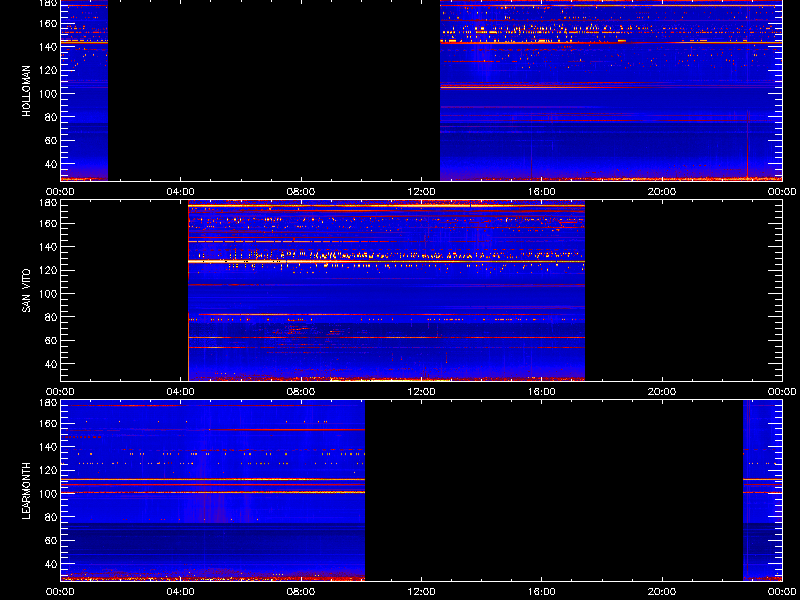
Task: Select the 120 frequency tick on San Vito axis
Action: (x=46, y=270)
